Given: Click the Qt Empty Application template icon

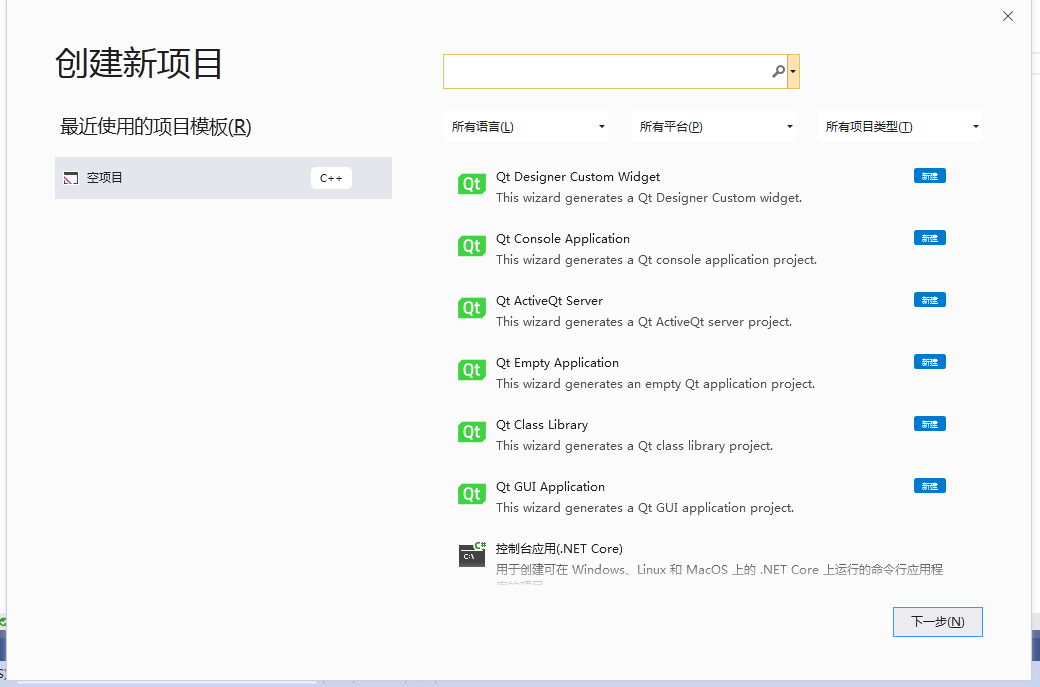Looking at the screenshot, I should coord(471,370).
